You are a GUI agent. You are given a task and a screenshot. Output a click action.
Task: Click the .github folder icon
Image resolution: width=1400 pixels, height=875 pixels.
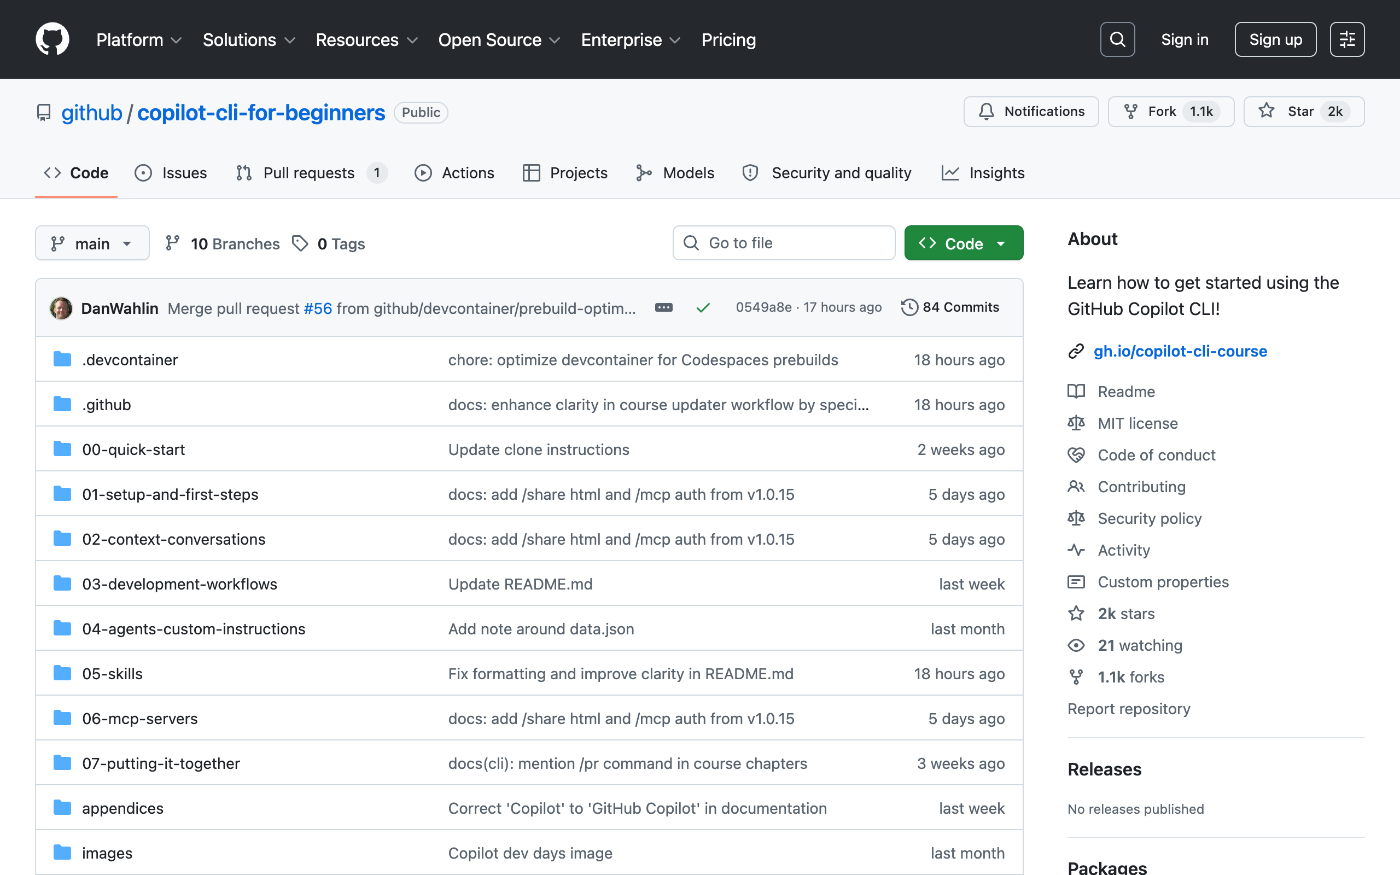coord(62,404)
